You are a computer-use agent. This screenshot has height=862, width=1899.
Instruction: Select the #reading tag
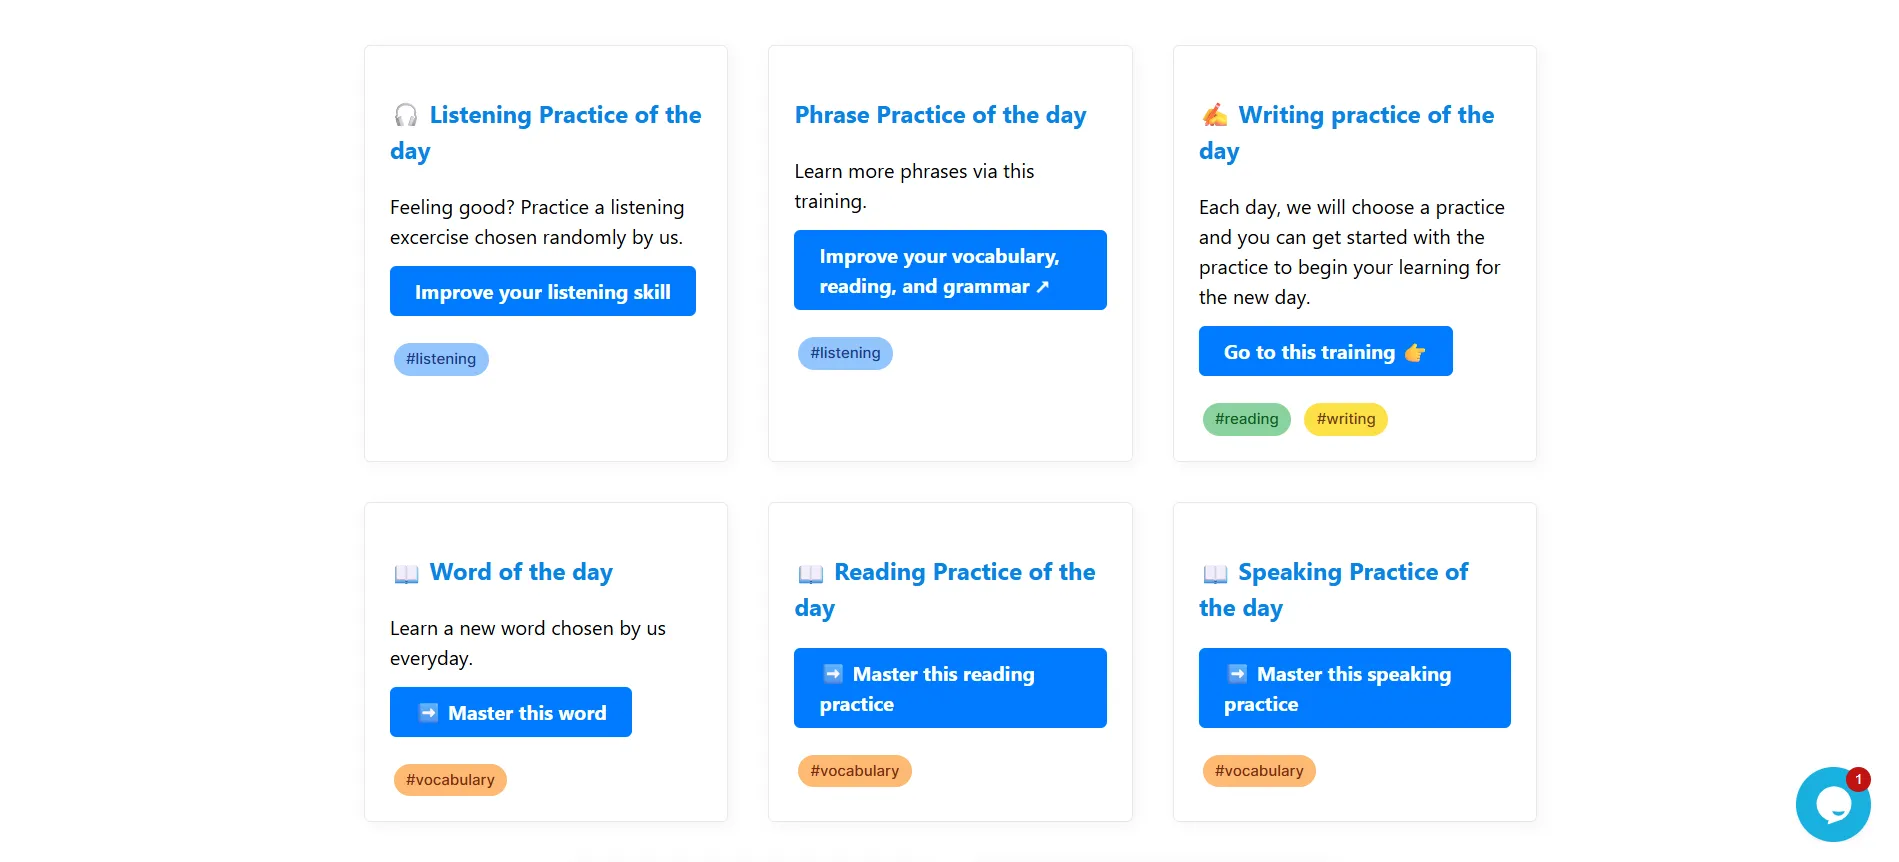[x=1246, y=419]
